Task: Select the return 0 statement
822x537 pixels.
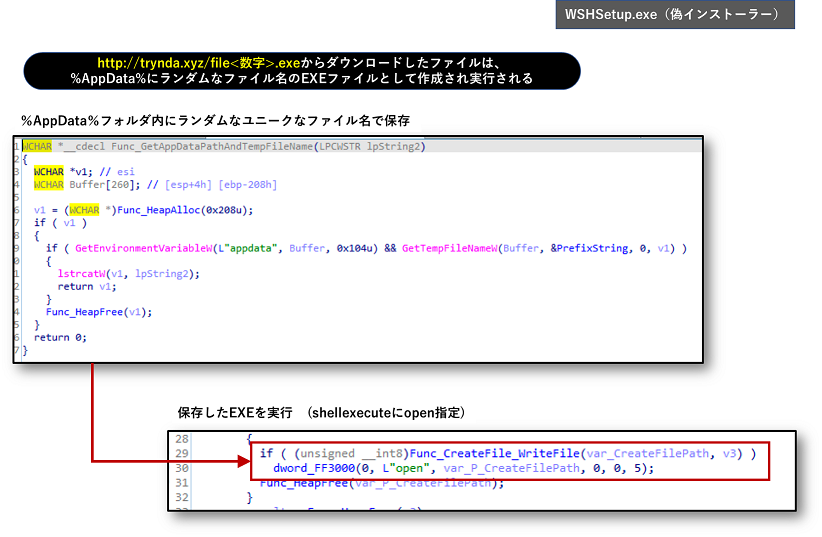Action: click(60, 337)
